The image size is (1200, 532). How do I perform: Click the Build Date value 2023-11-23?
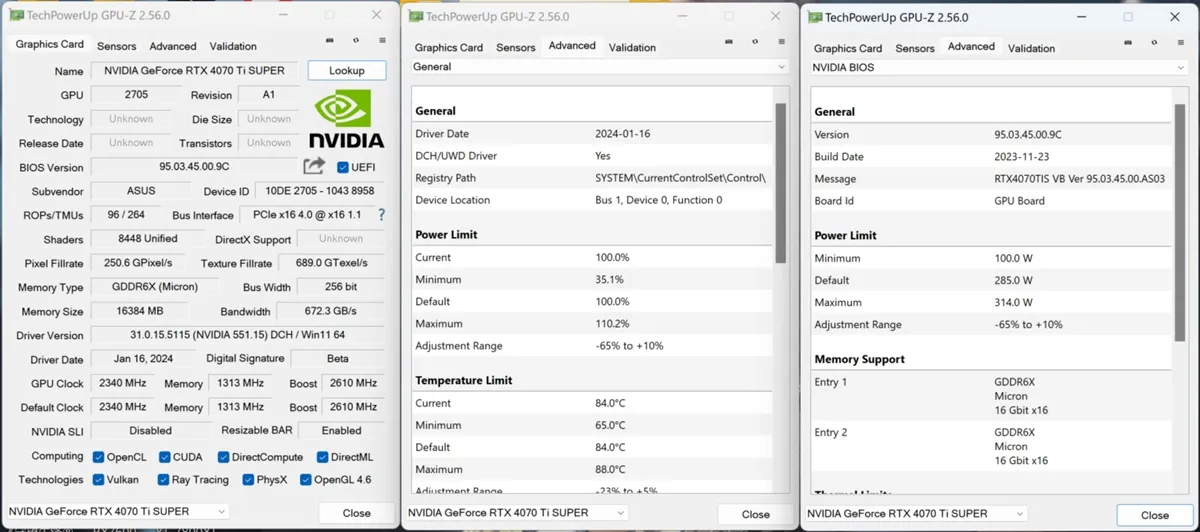[1022, 157]
